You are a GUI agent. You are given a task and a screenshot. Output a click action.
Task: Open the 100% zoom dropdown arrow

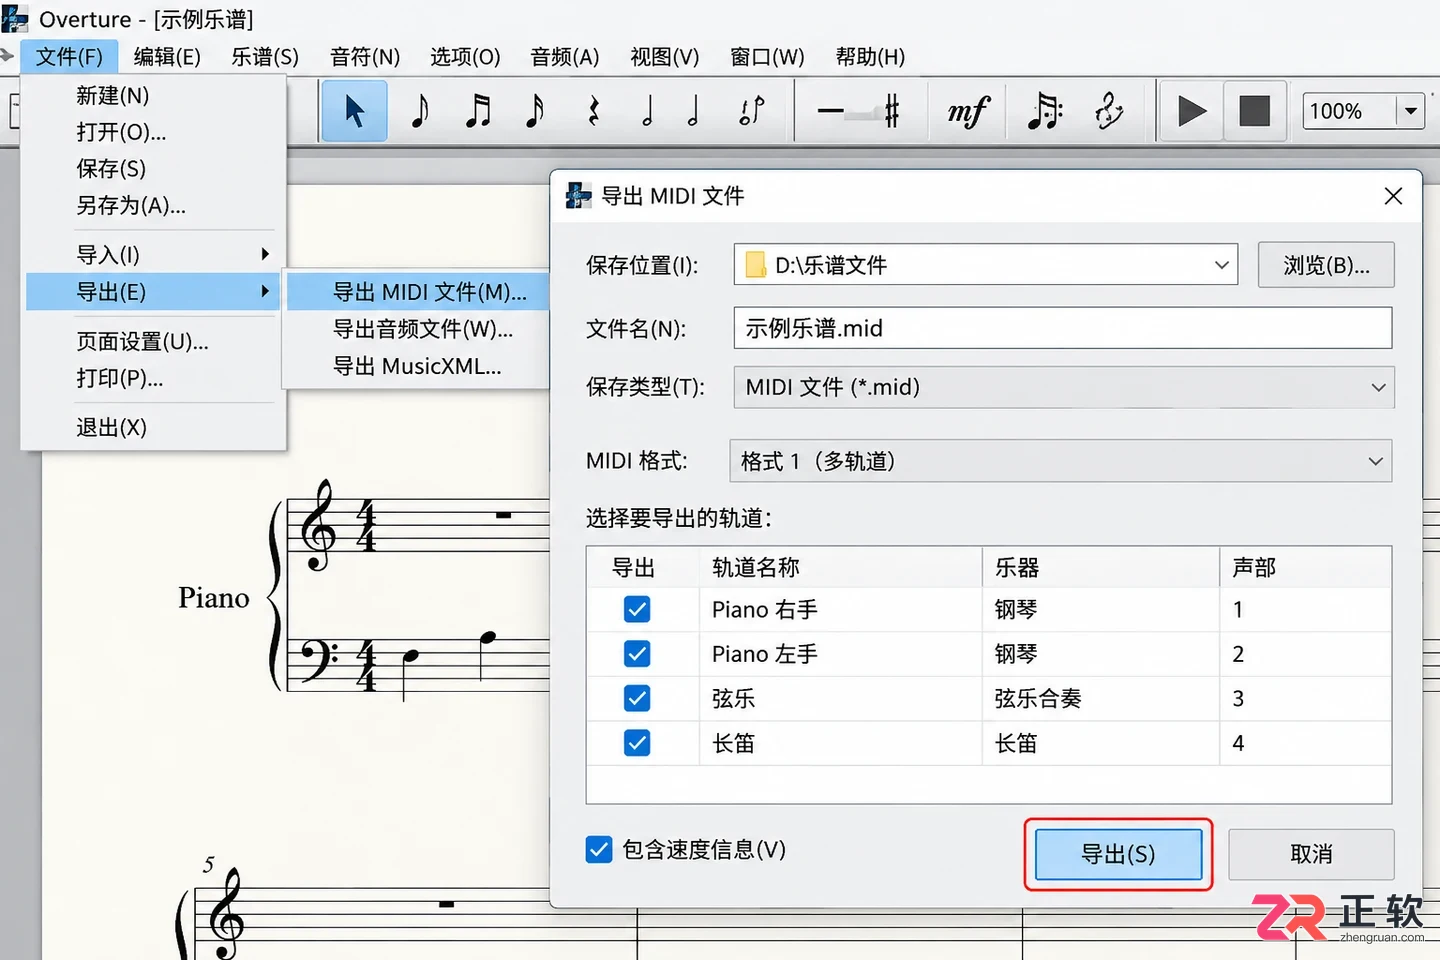(1411, 111)
